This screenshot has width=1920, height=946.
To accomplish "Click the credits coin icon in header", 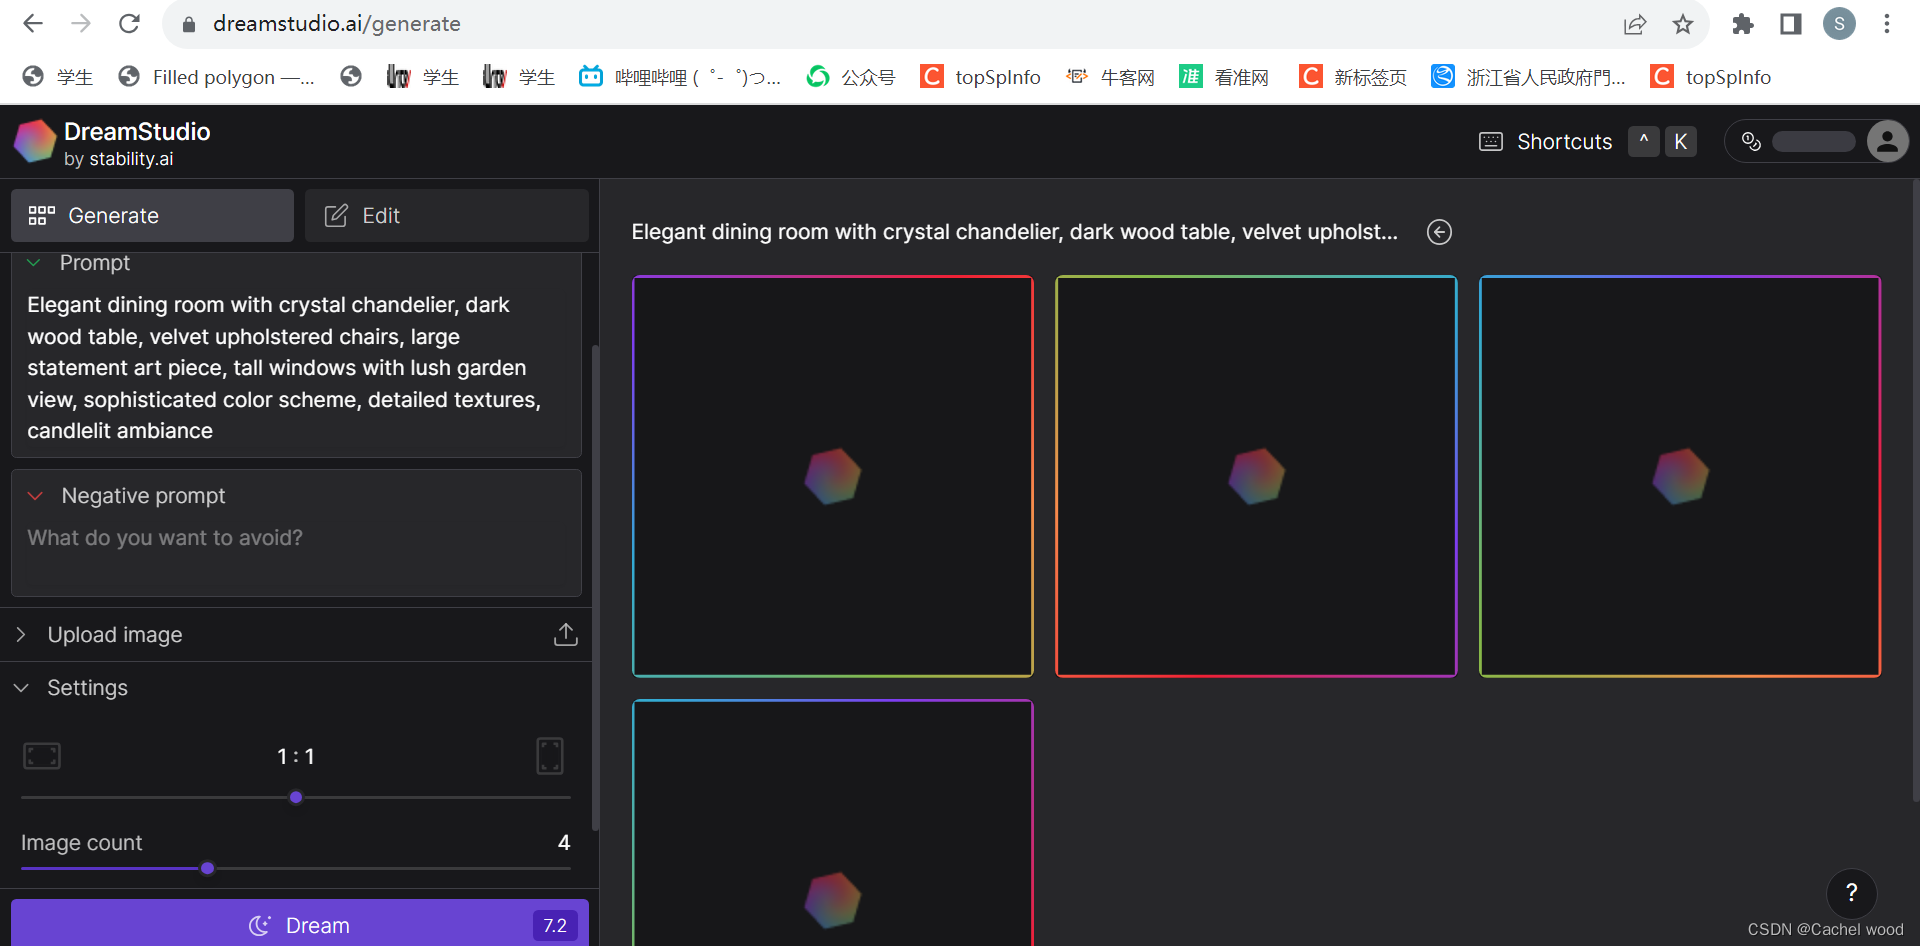I will [1751, 142].
